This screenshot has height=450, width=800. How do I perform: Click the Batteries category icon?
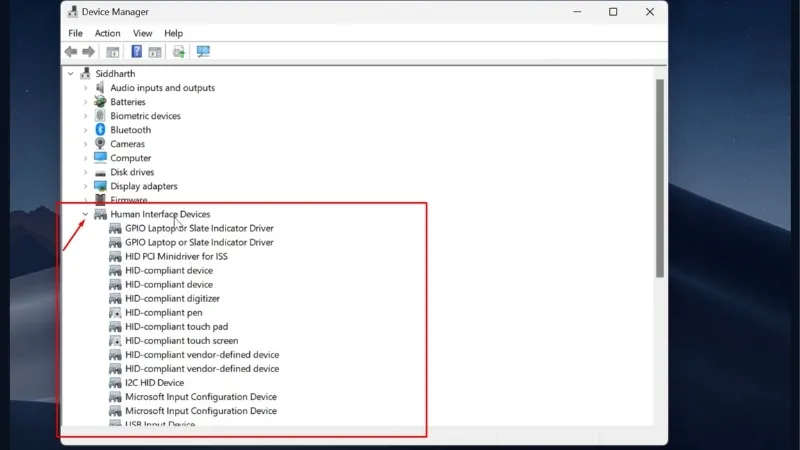pos(100,102)
